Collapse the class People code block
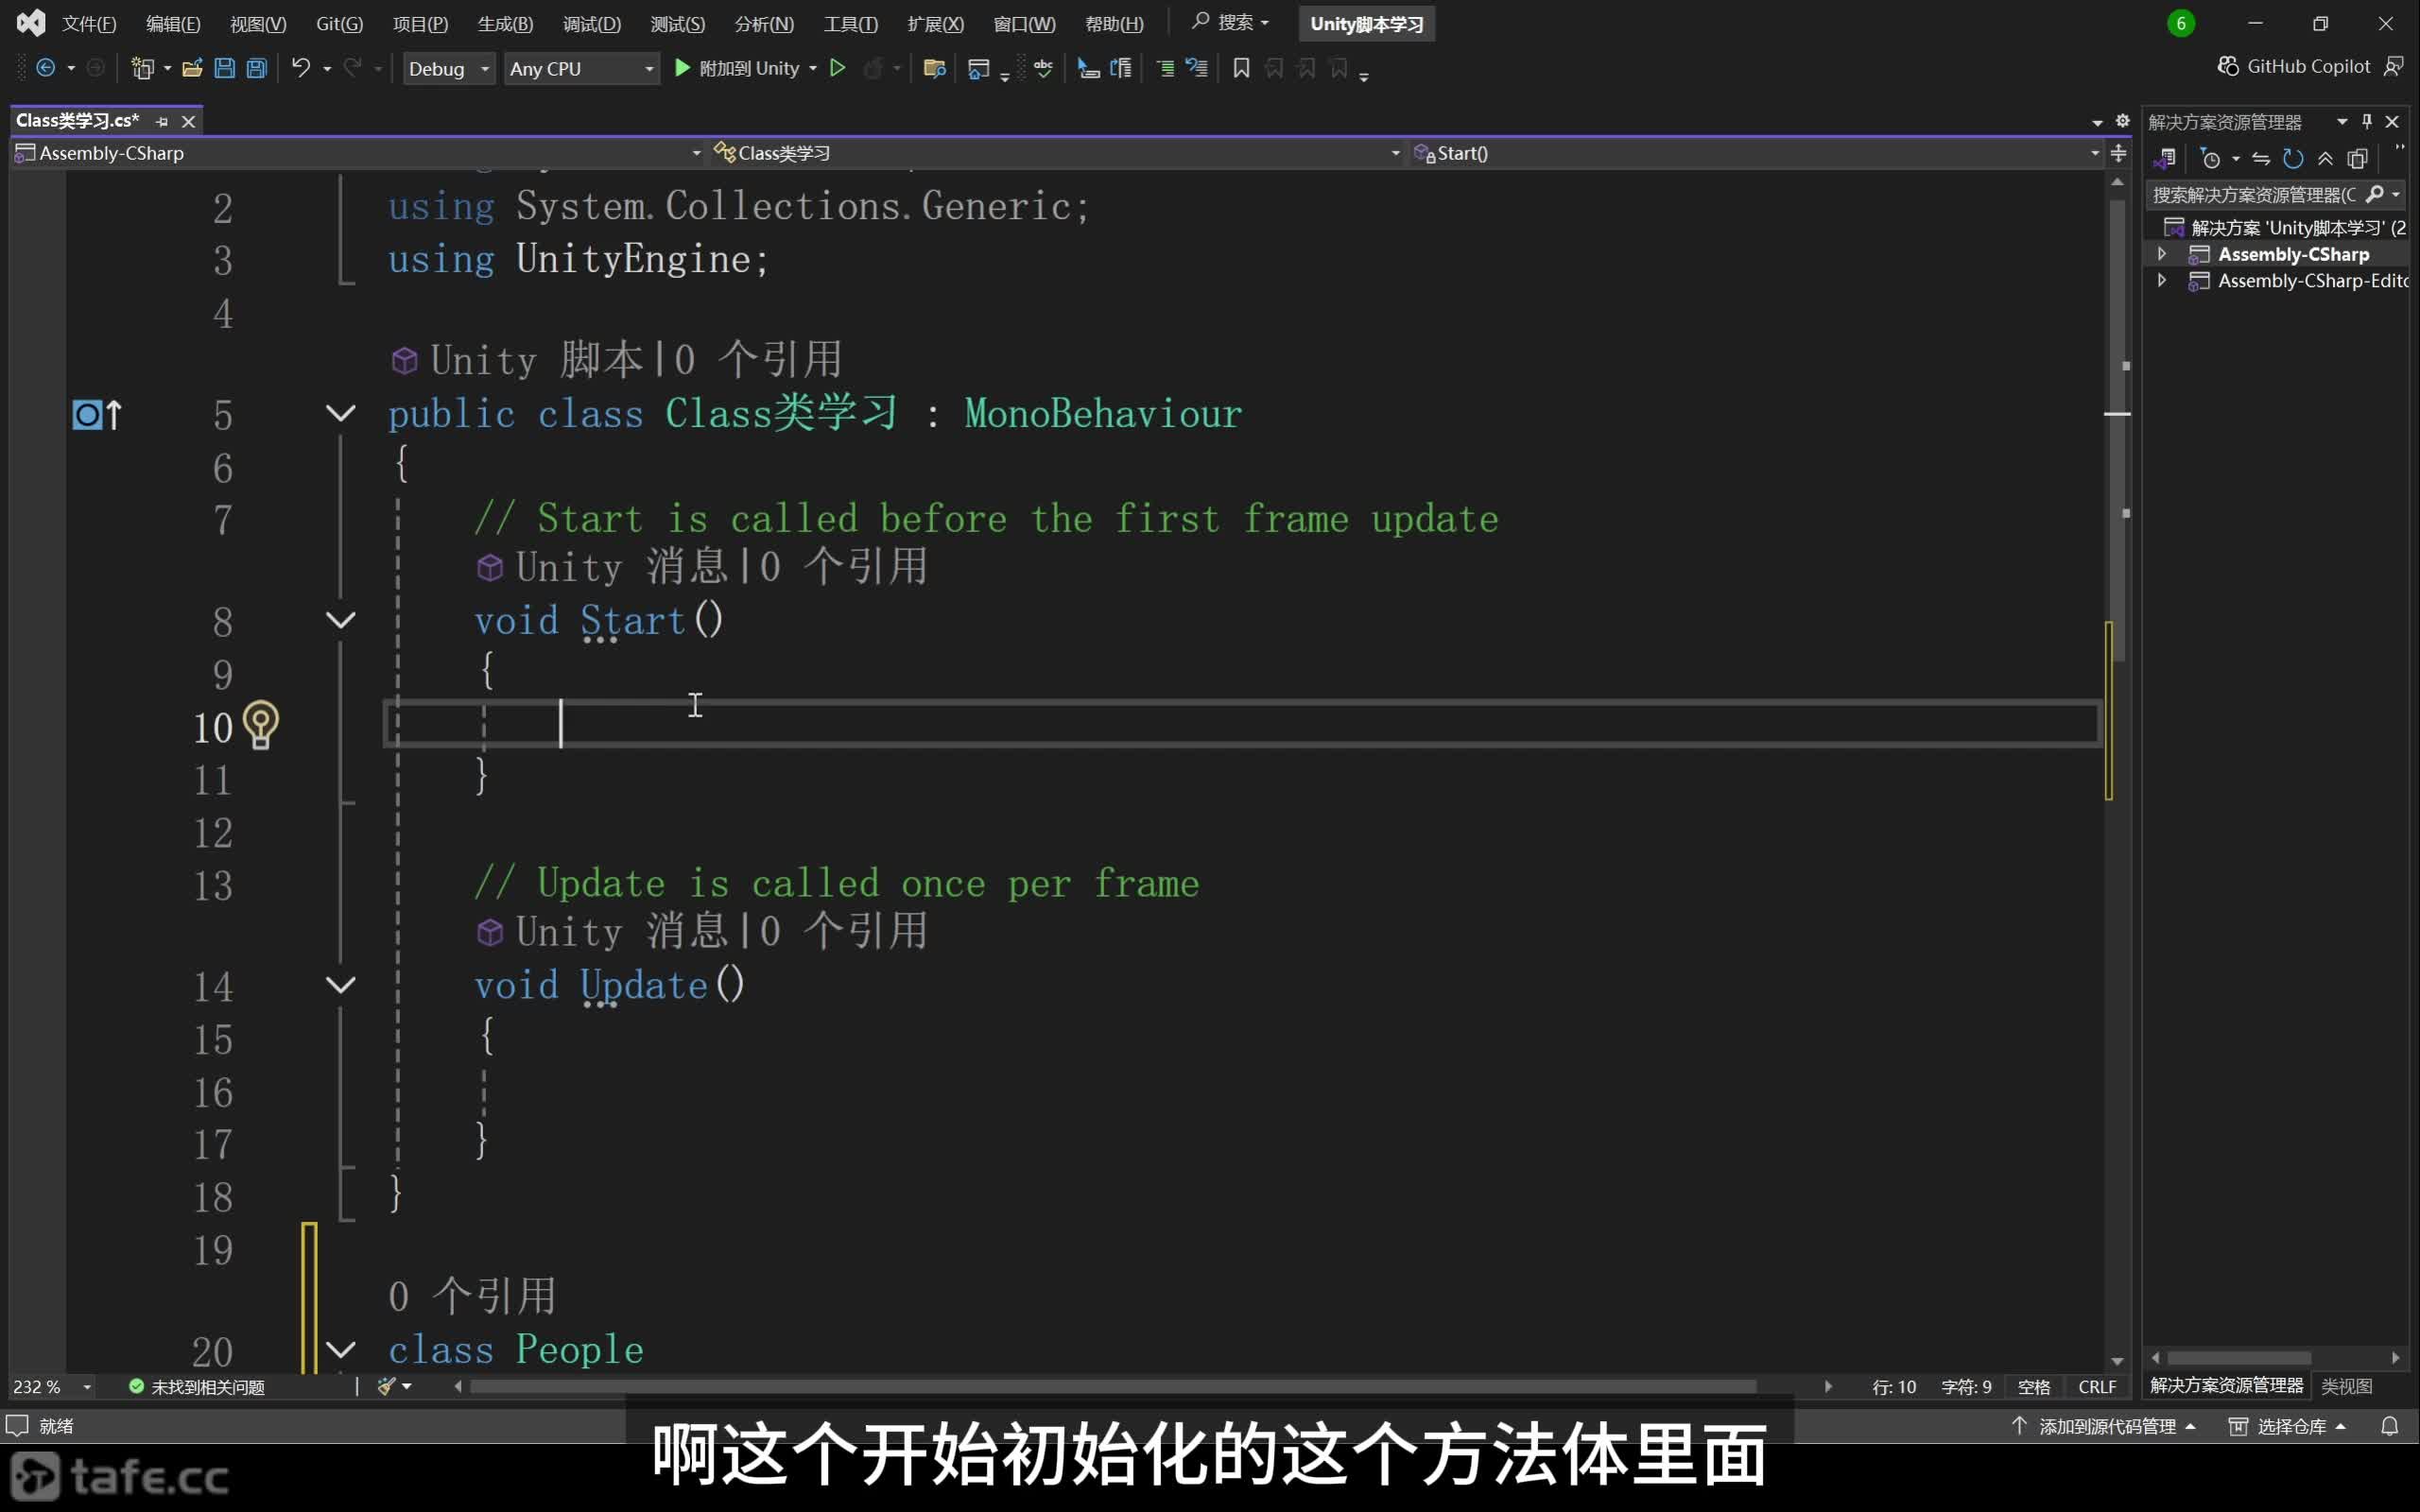Image resolution: width=2420 pixels, height=1512 pixels. point(341,1350)
